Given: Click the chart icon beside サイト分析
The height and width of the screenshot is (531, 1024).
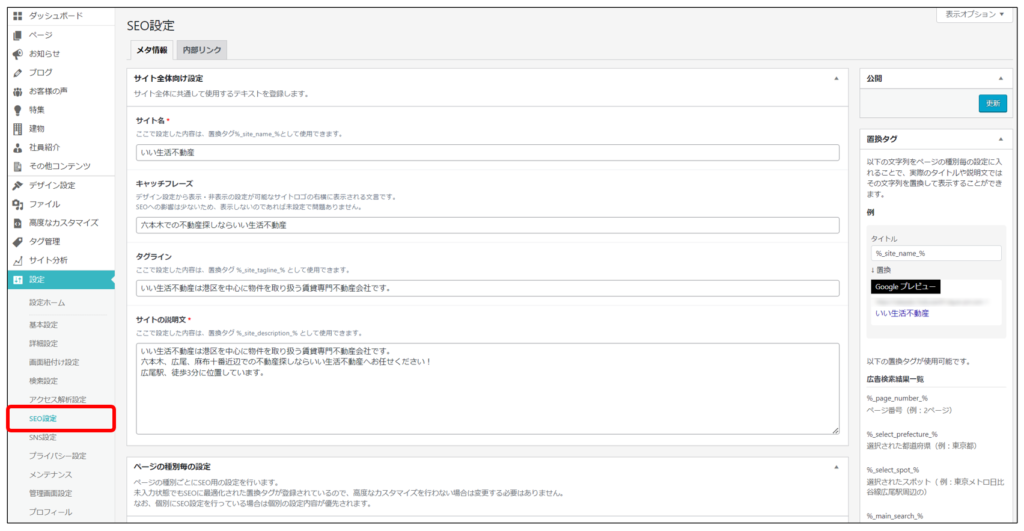Looking at the screenshot, I should [18, 260].
